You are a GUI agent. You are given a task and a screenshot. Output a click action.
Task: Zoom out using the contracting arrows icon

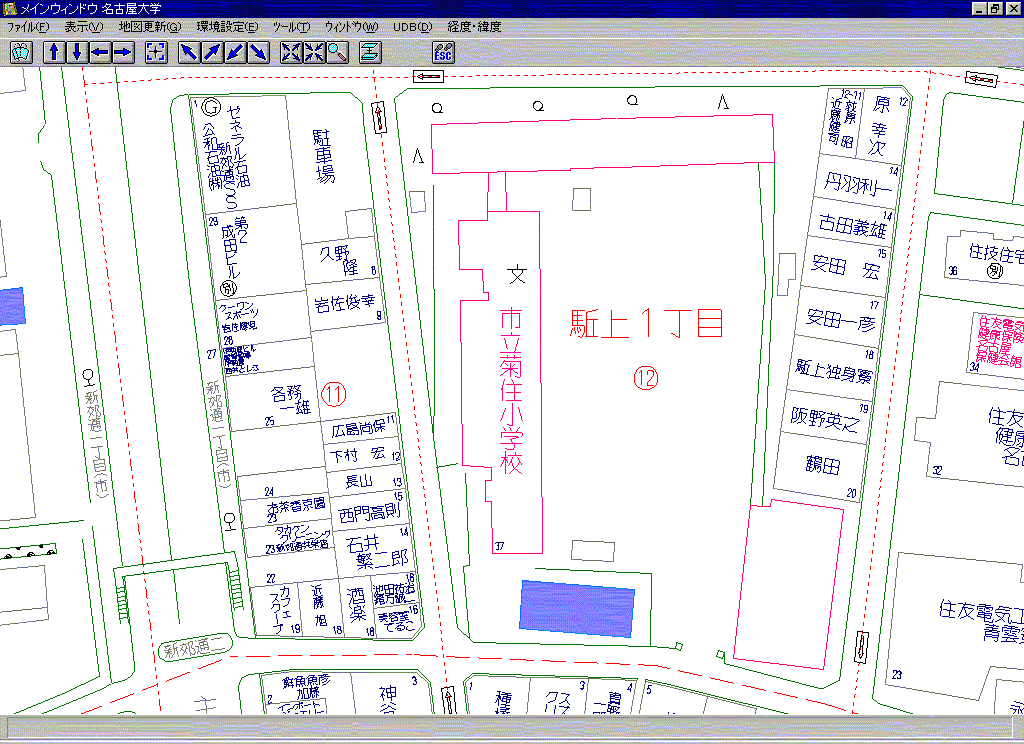314,52
